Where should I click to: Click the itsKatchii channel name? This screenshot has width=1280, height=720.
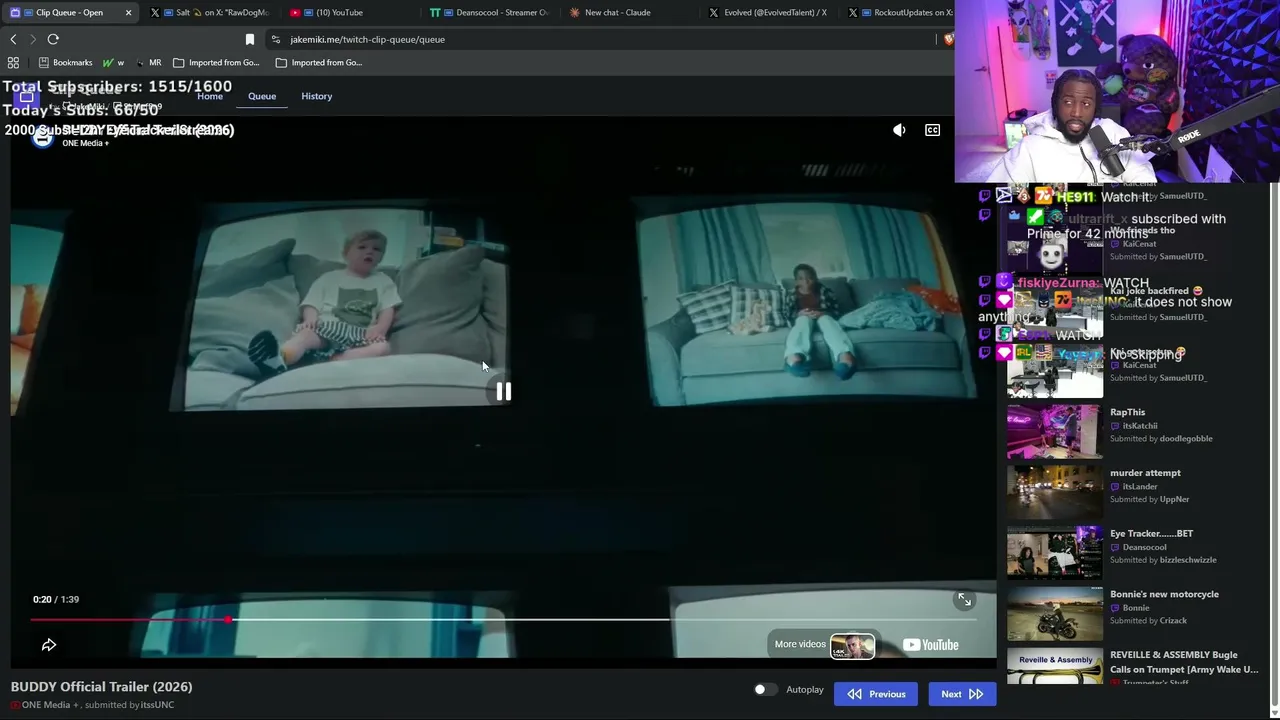tap(1140, 426)
